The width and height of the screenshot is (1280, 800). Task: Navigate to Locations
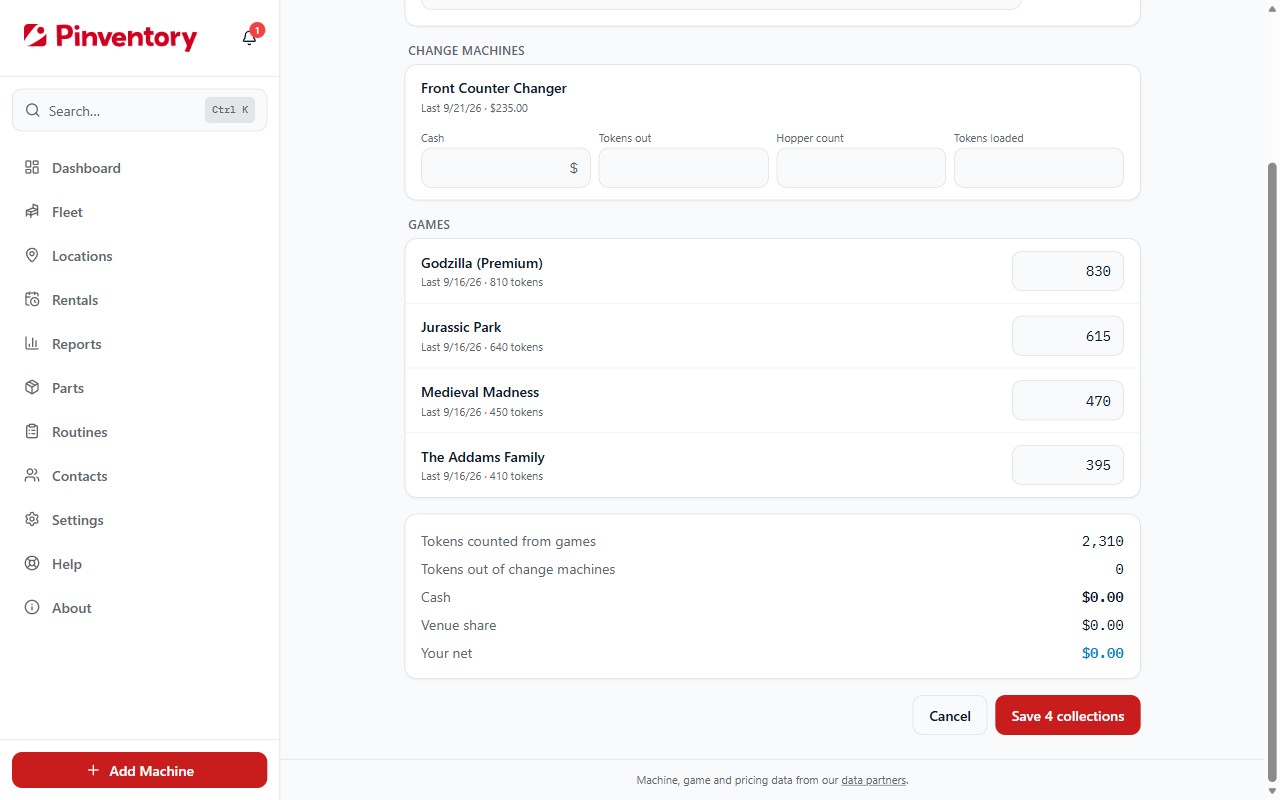coord(140,256)
